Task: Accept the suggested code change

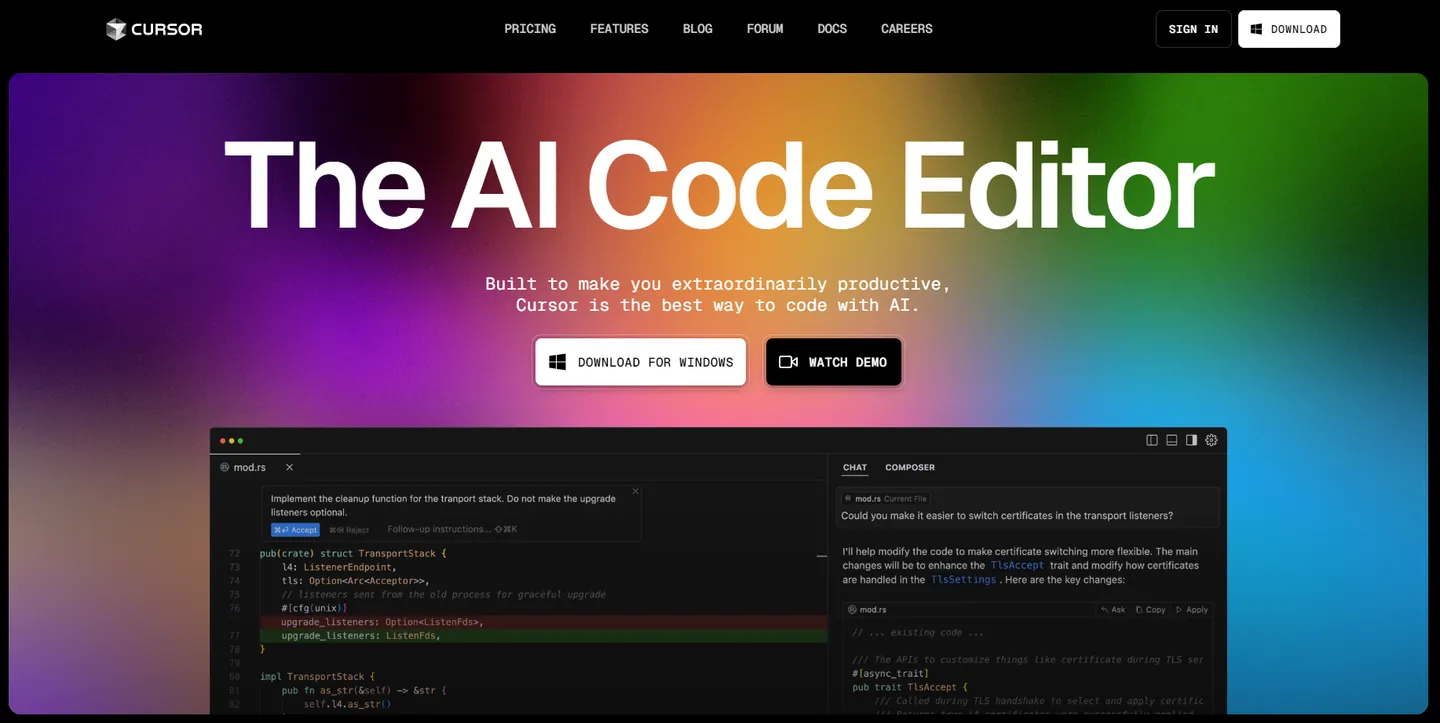Action: click(x=295, y=529)
